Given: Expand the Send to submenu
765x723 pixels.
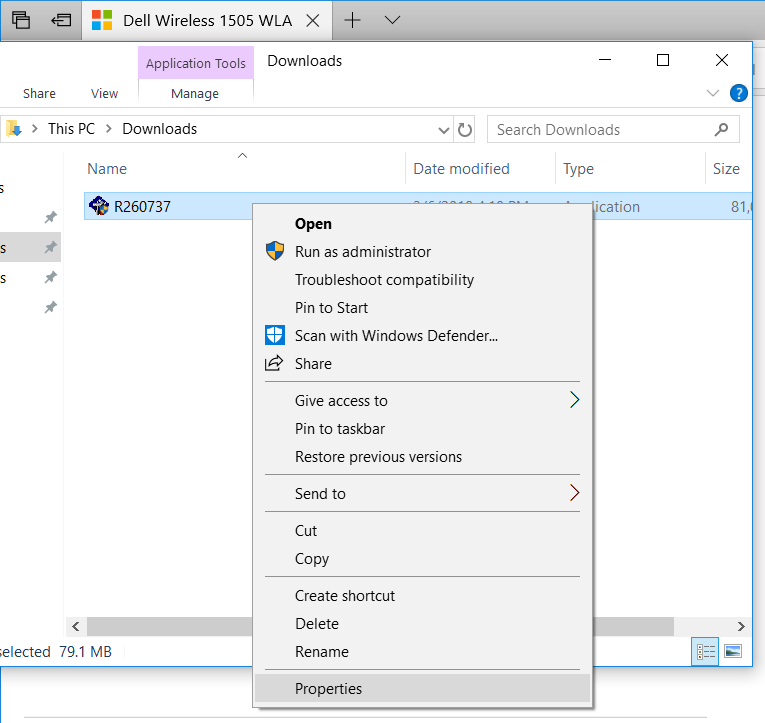Looking at the screenshot, I should coord(422,494).
